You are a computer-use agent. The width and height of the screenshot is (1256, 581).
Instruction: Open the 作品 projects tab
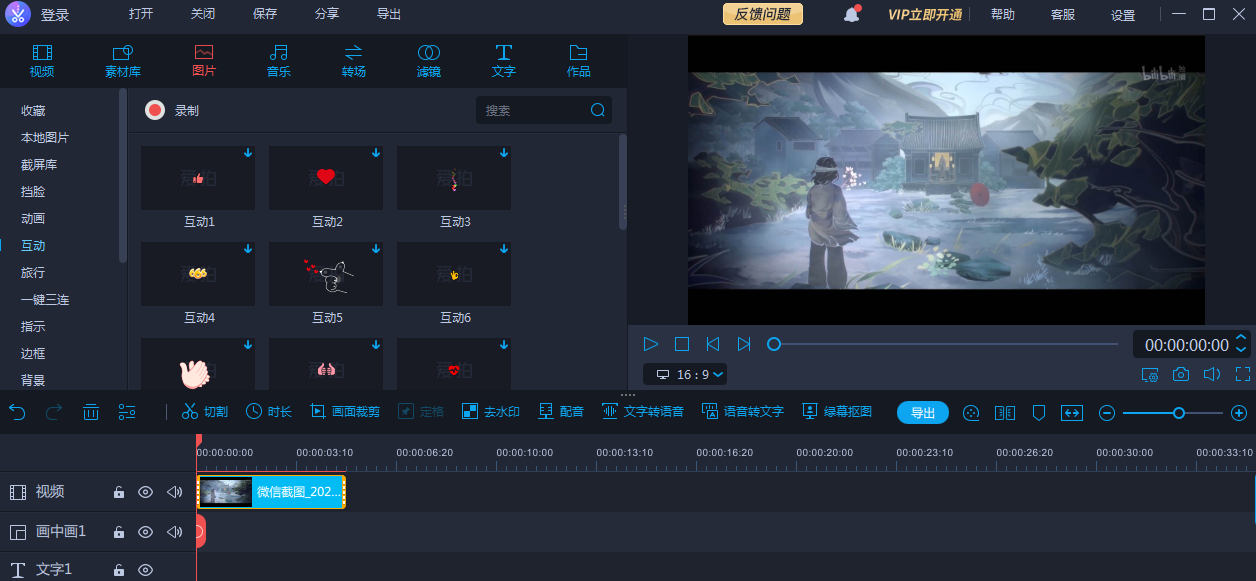pos(578,60)
